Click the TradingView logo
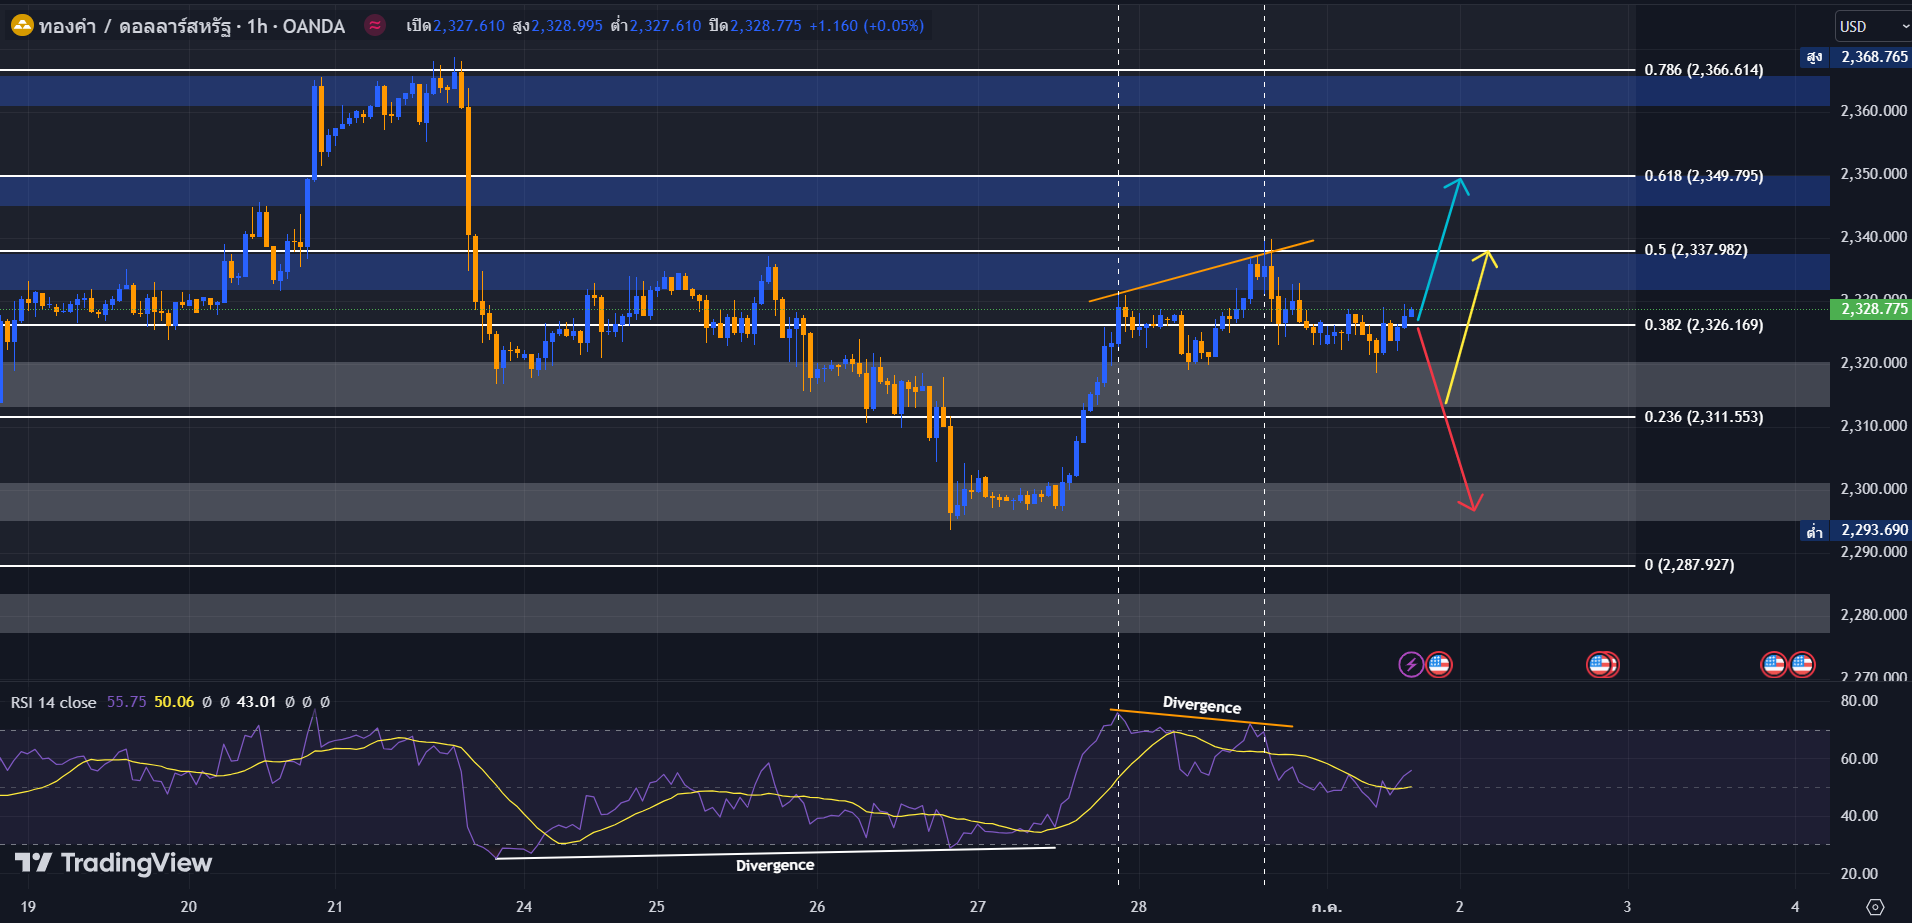 point(113,863)
